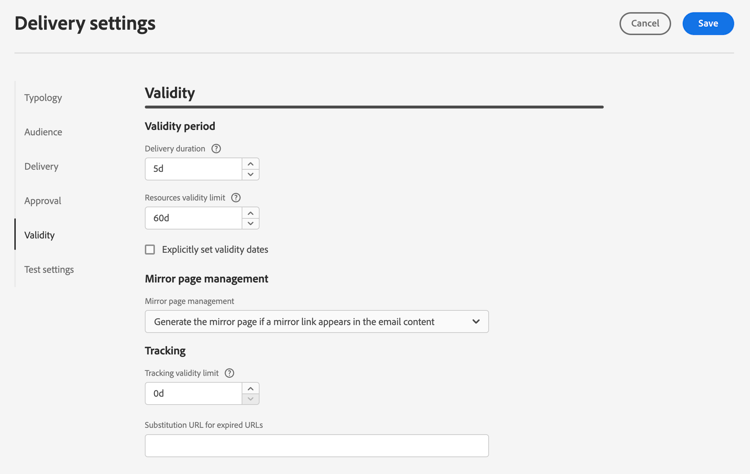This screenshot has height=474, width=750.
Task: Enable Explicitly set validity dates checkbox
Action: coord(150,250)
